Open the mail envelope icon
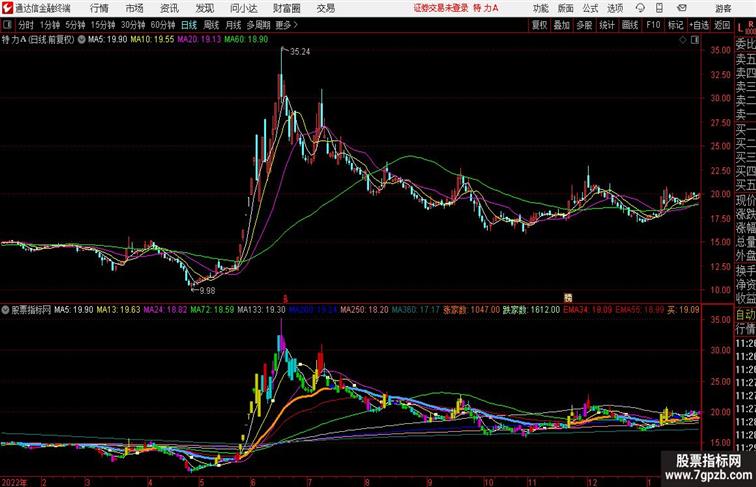Screen dimensions: 756x487 click(682, 8)
